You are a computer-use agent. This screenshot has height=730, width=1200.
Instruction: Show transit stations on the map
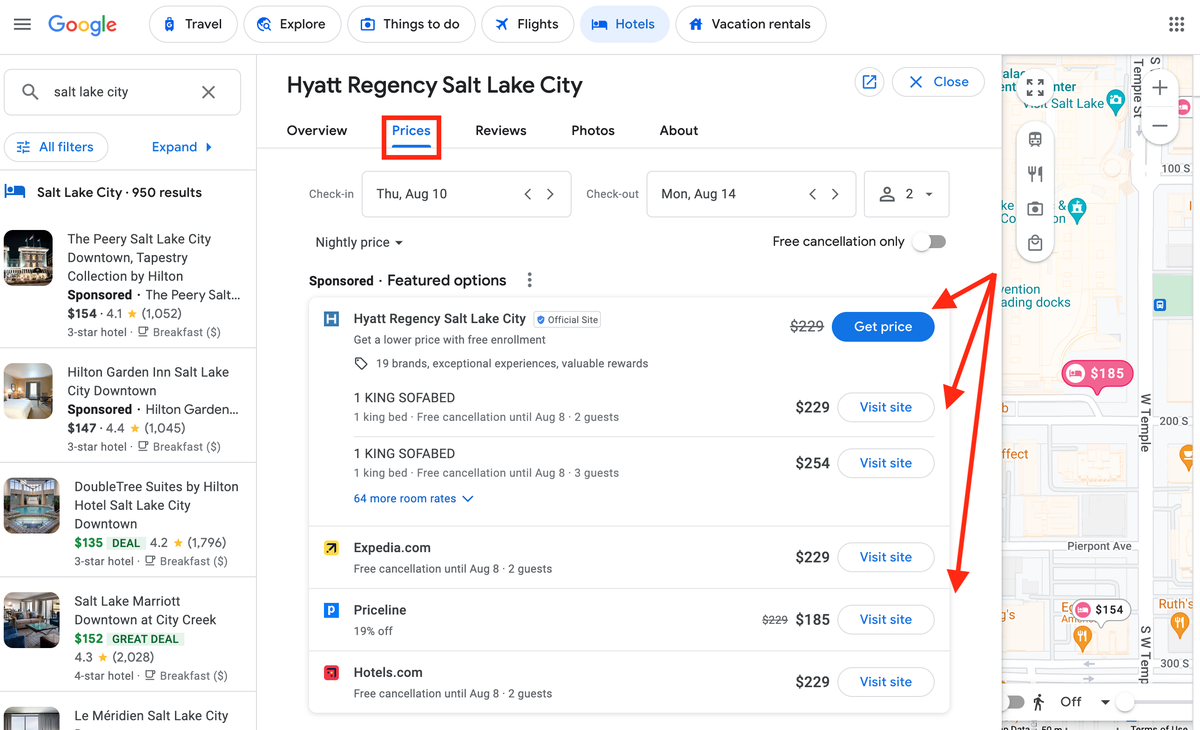[x=1035, y=140]
